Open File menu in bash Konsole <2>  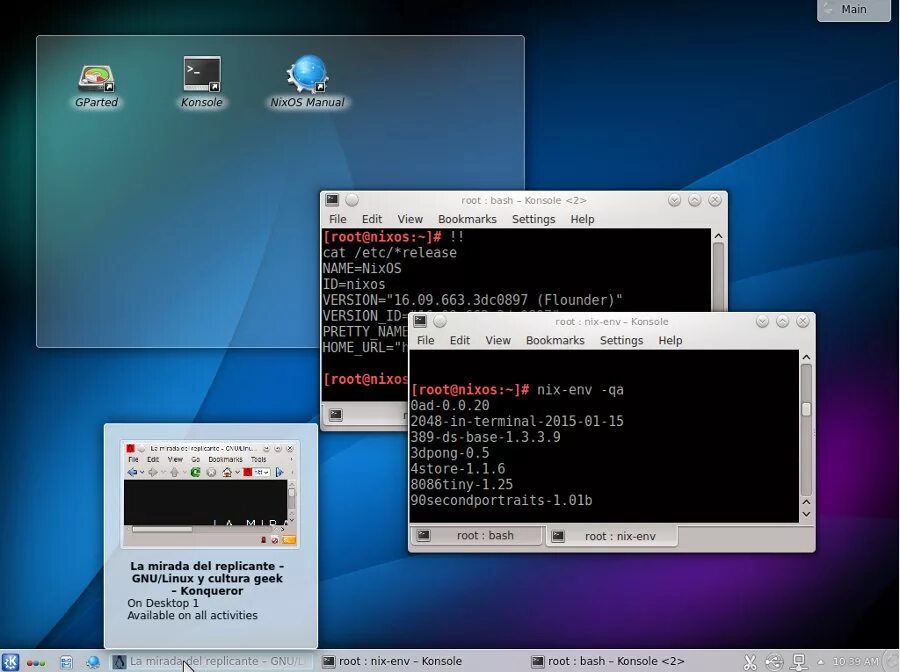(338, 219)
